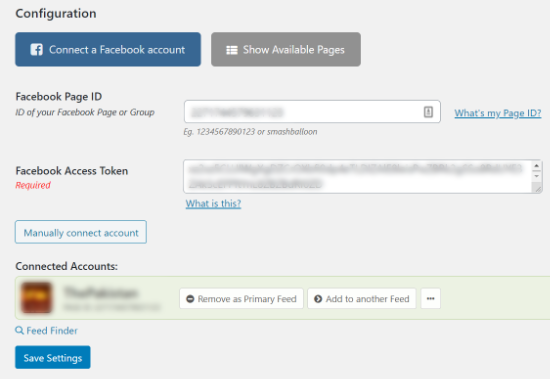Viewport: 550px width, 379px height.
Task: Click the token textarea scroll up arrow
Action: point(536,166)
